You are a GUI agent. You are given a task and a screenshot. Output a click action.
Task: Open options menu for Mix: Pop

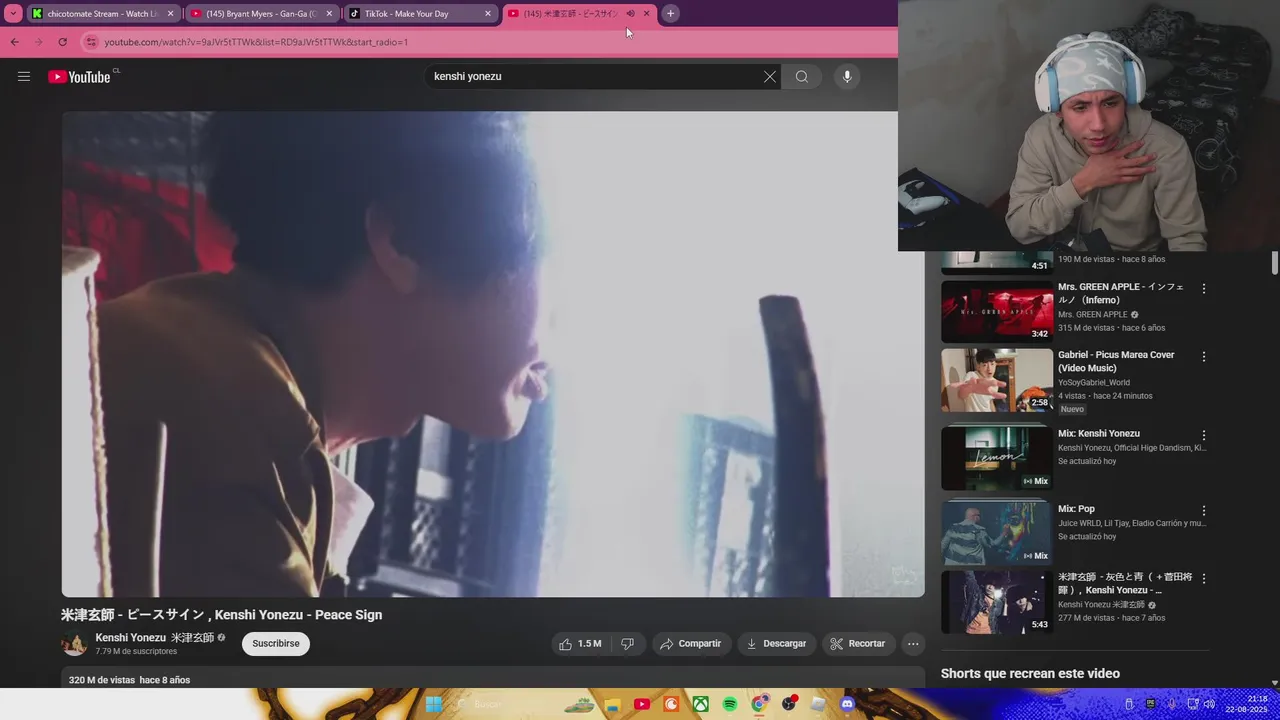click(x=1204, y=511)
